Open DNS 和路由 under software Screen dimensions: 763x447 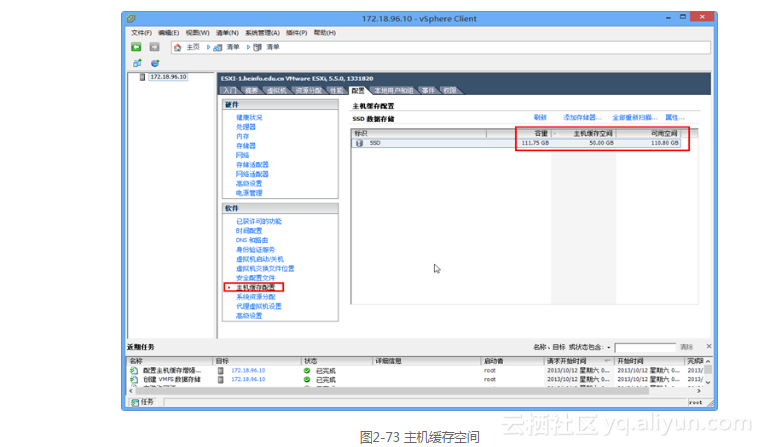click(252, 240)
